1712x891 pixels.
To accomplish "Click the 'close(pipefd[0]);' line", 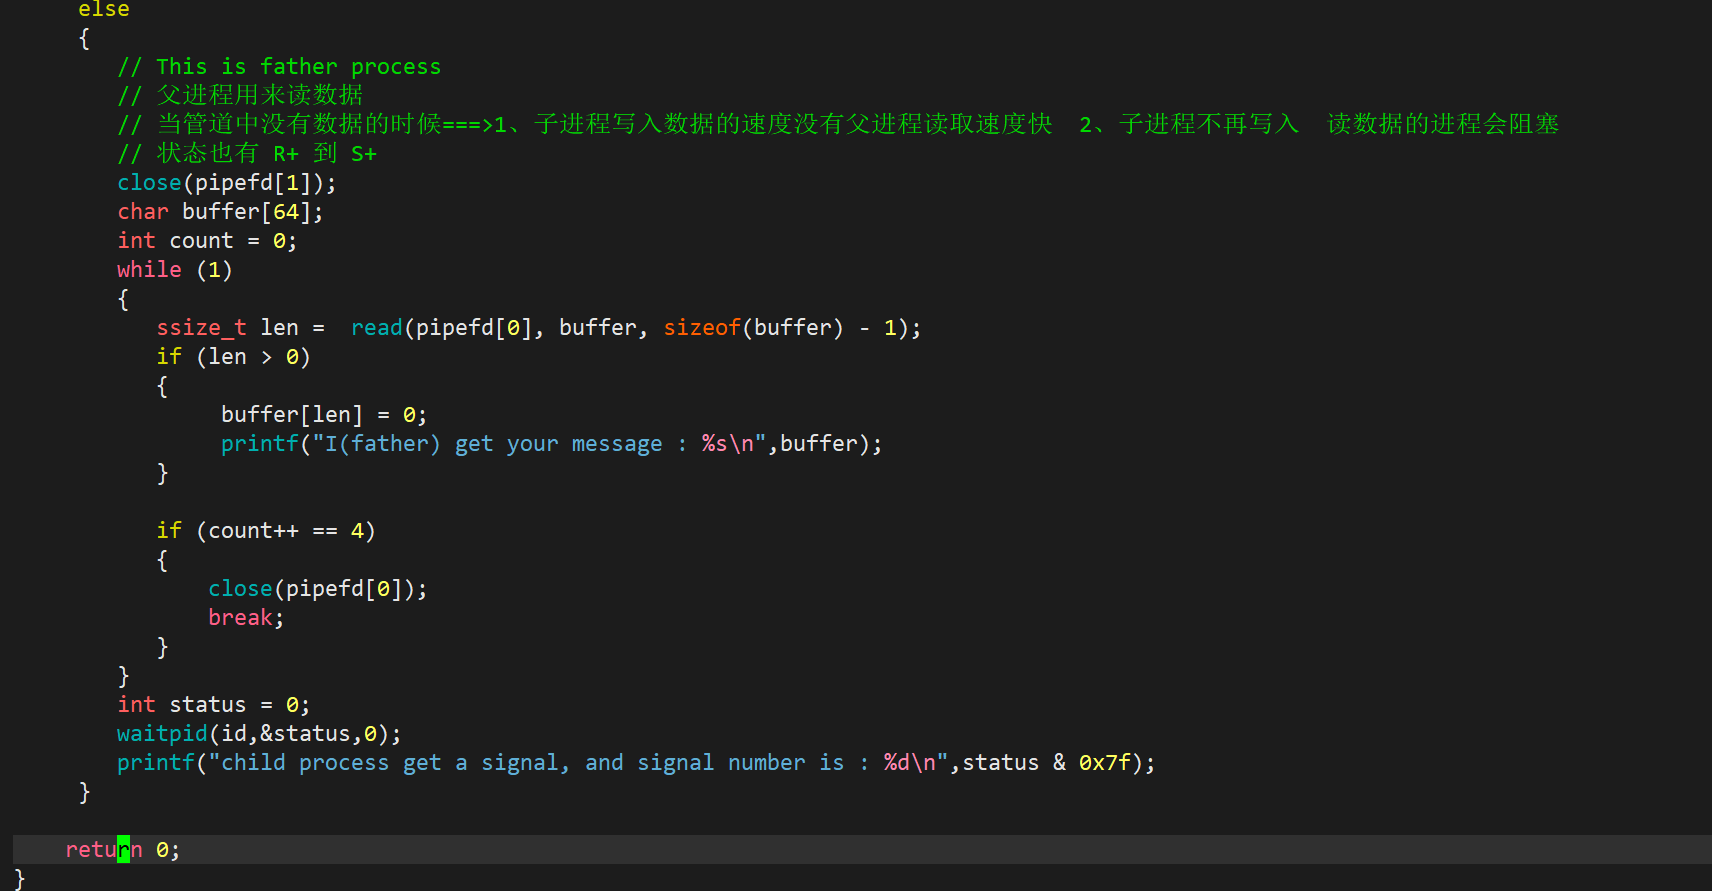I will pos(318,589).
